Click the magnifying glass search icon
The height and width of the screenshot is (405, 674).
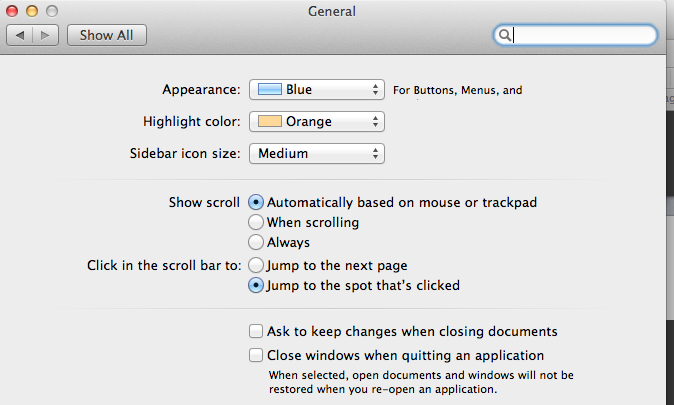click(x=505, y=35)
